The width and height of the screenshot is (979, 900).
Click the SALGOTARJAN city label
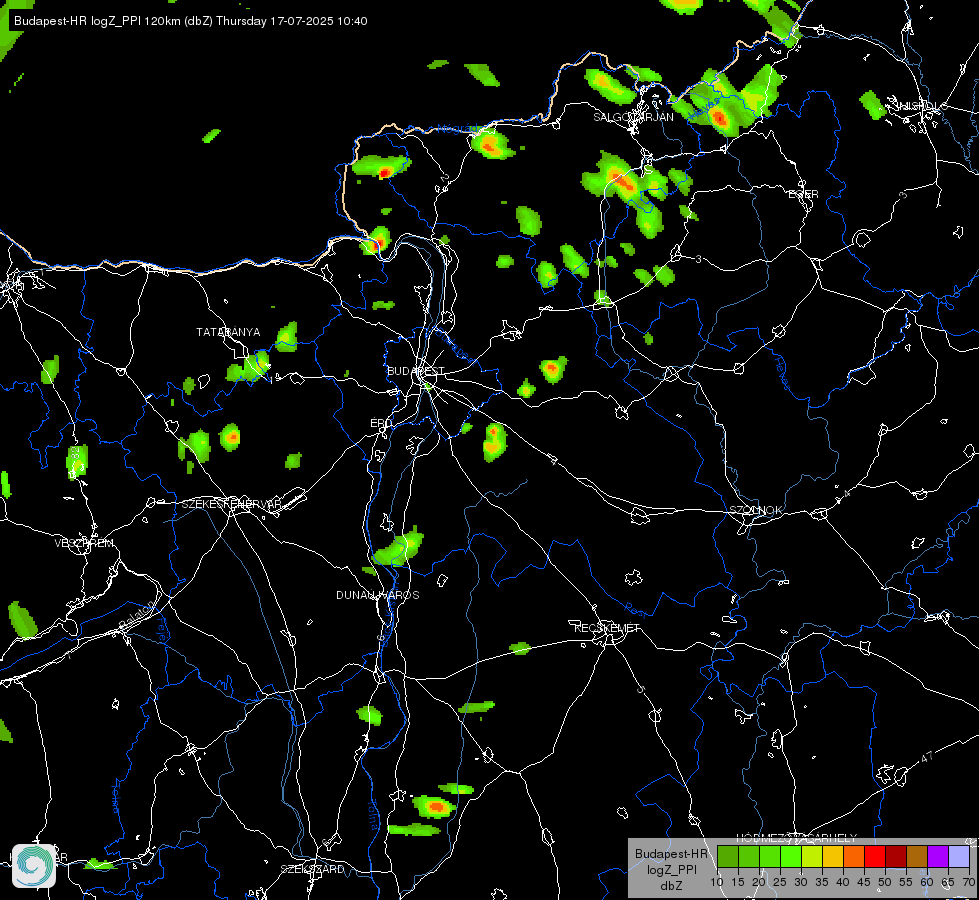tap(633, 117)
